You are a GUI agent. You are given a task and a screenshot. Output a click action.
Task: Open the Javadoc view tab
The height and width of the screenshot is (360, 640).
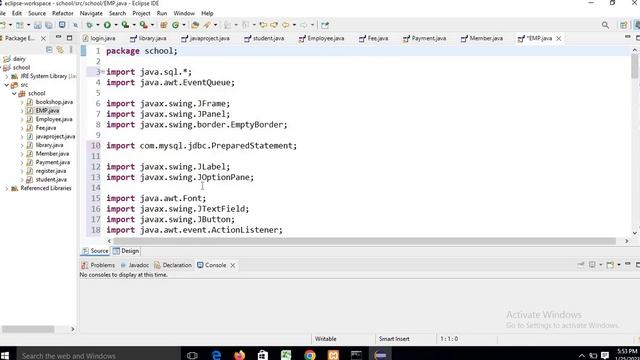pyautogui.click(x=134, y=265)
